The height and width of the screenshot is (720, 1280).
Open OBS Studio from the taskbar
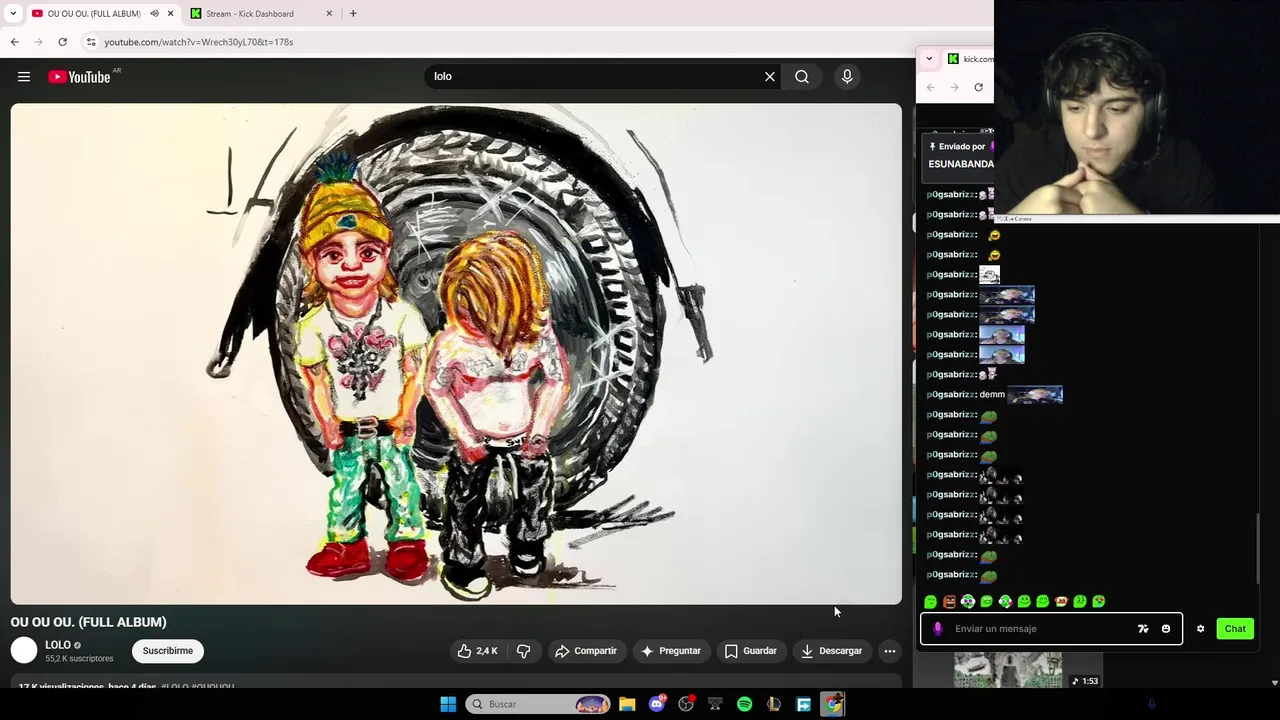pyautogui.click(x=686, y=704)
